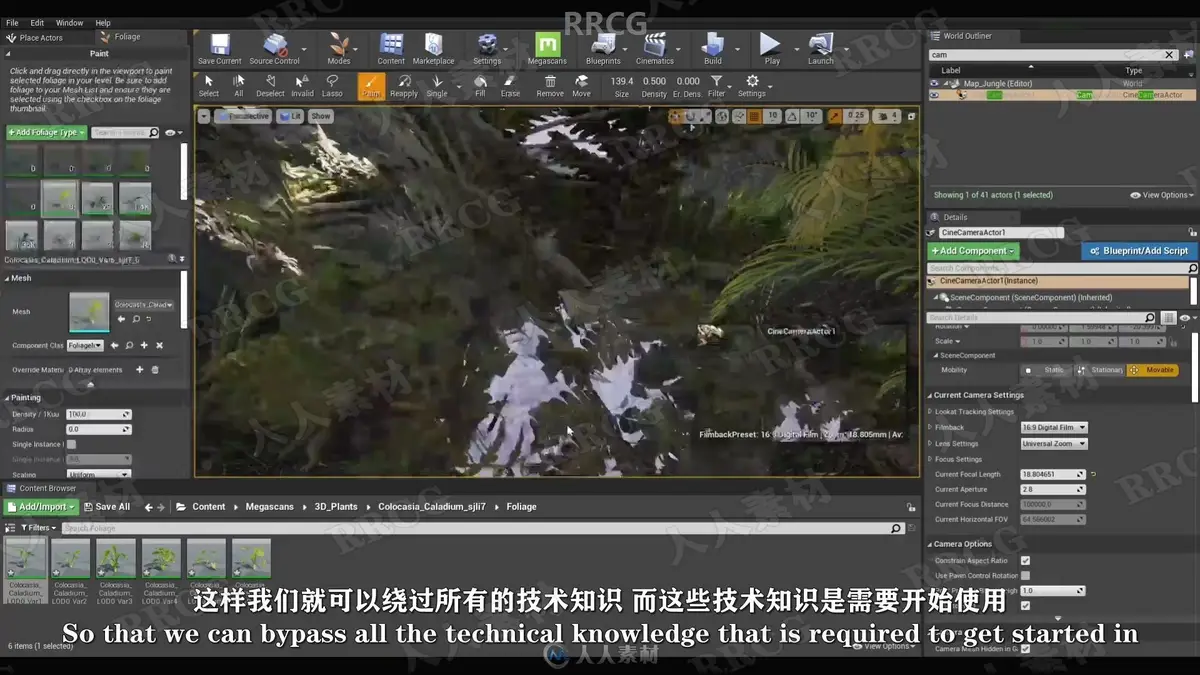Screen dimensions: 1200x675
Task: Click the foliage All selection tool
Action: coord(238,86)
